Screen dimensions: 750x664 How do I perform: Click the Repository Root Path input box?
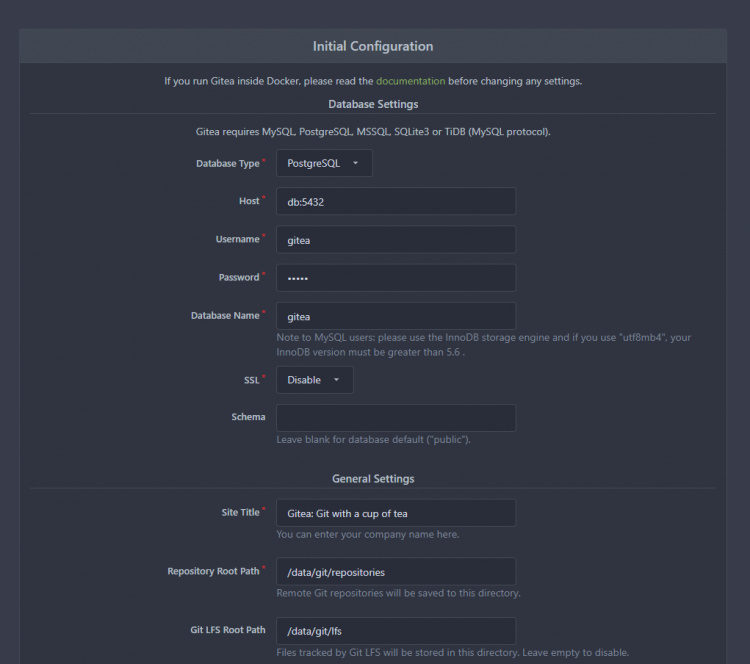tap(396, 572)
